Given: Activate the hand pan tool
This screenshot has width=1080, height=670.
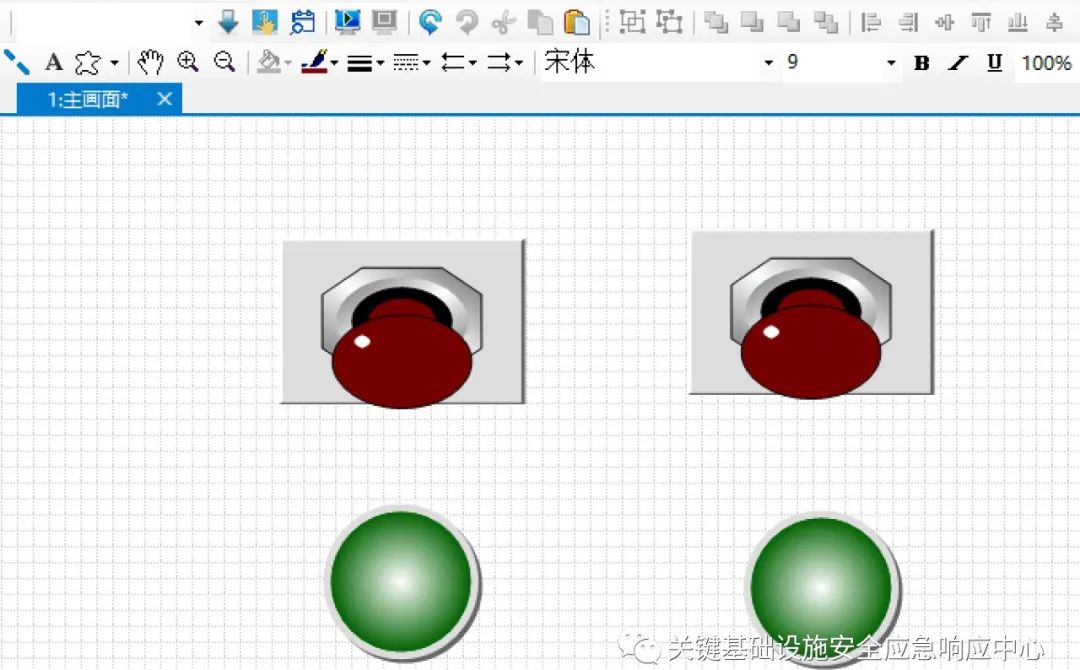Looking at the screenshot, I should pos(149,63).
